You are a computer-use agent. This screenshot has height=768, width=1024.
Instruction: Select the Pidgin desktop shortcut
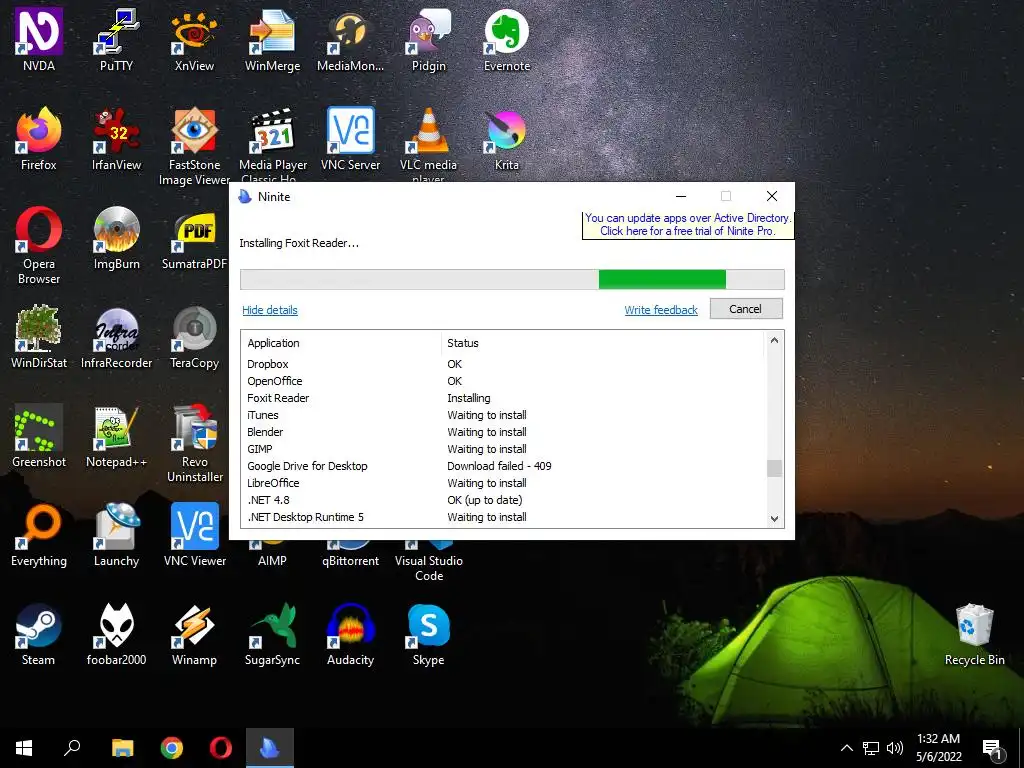(428, 39)
